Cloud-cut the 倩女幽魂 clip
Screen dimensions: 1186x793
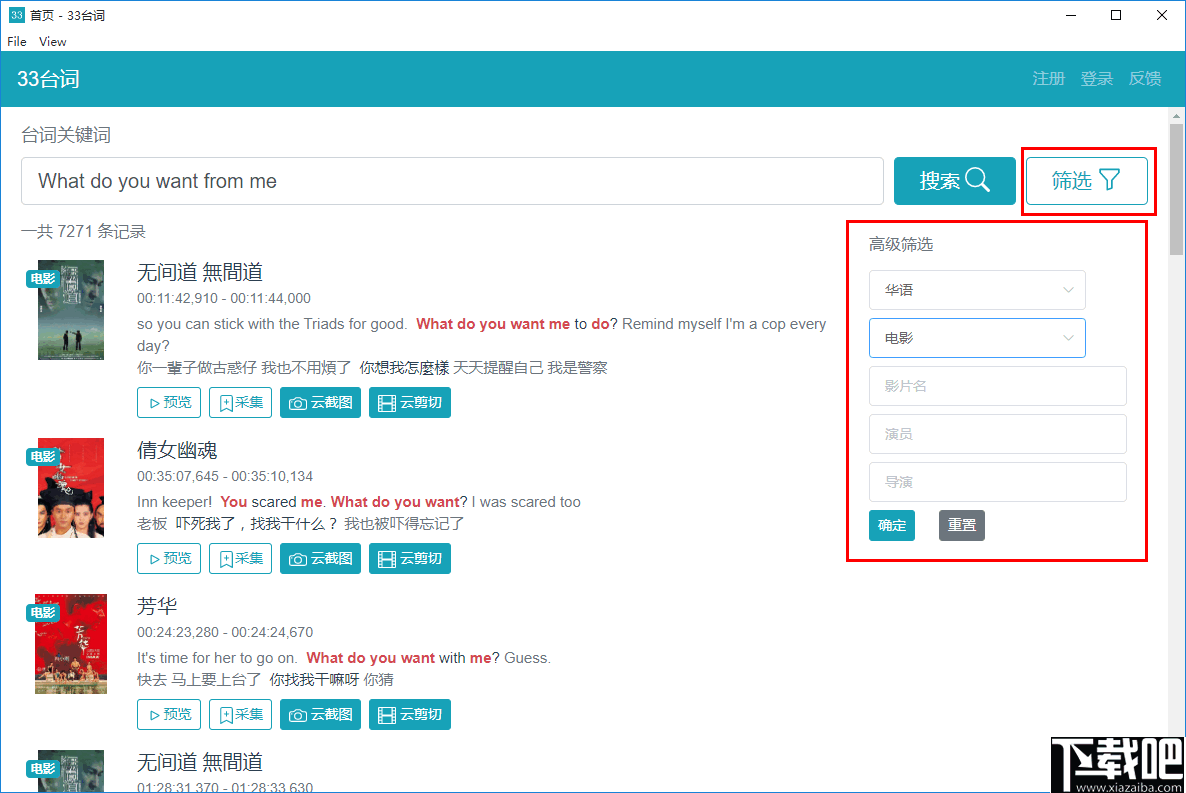coord(410,558)
